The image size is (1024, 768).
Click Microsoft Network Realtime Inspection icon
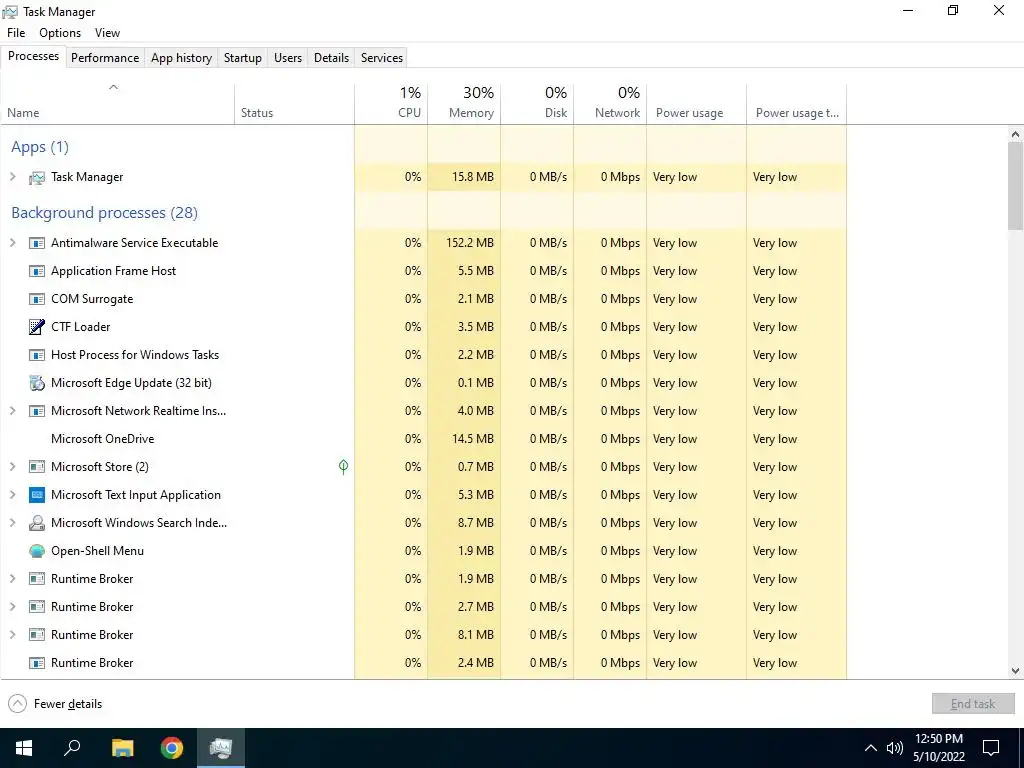click(x=37, y=411)
